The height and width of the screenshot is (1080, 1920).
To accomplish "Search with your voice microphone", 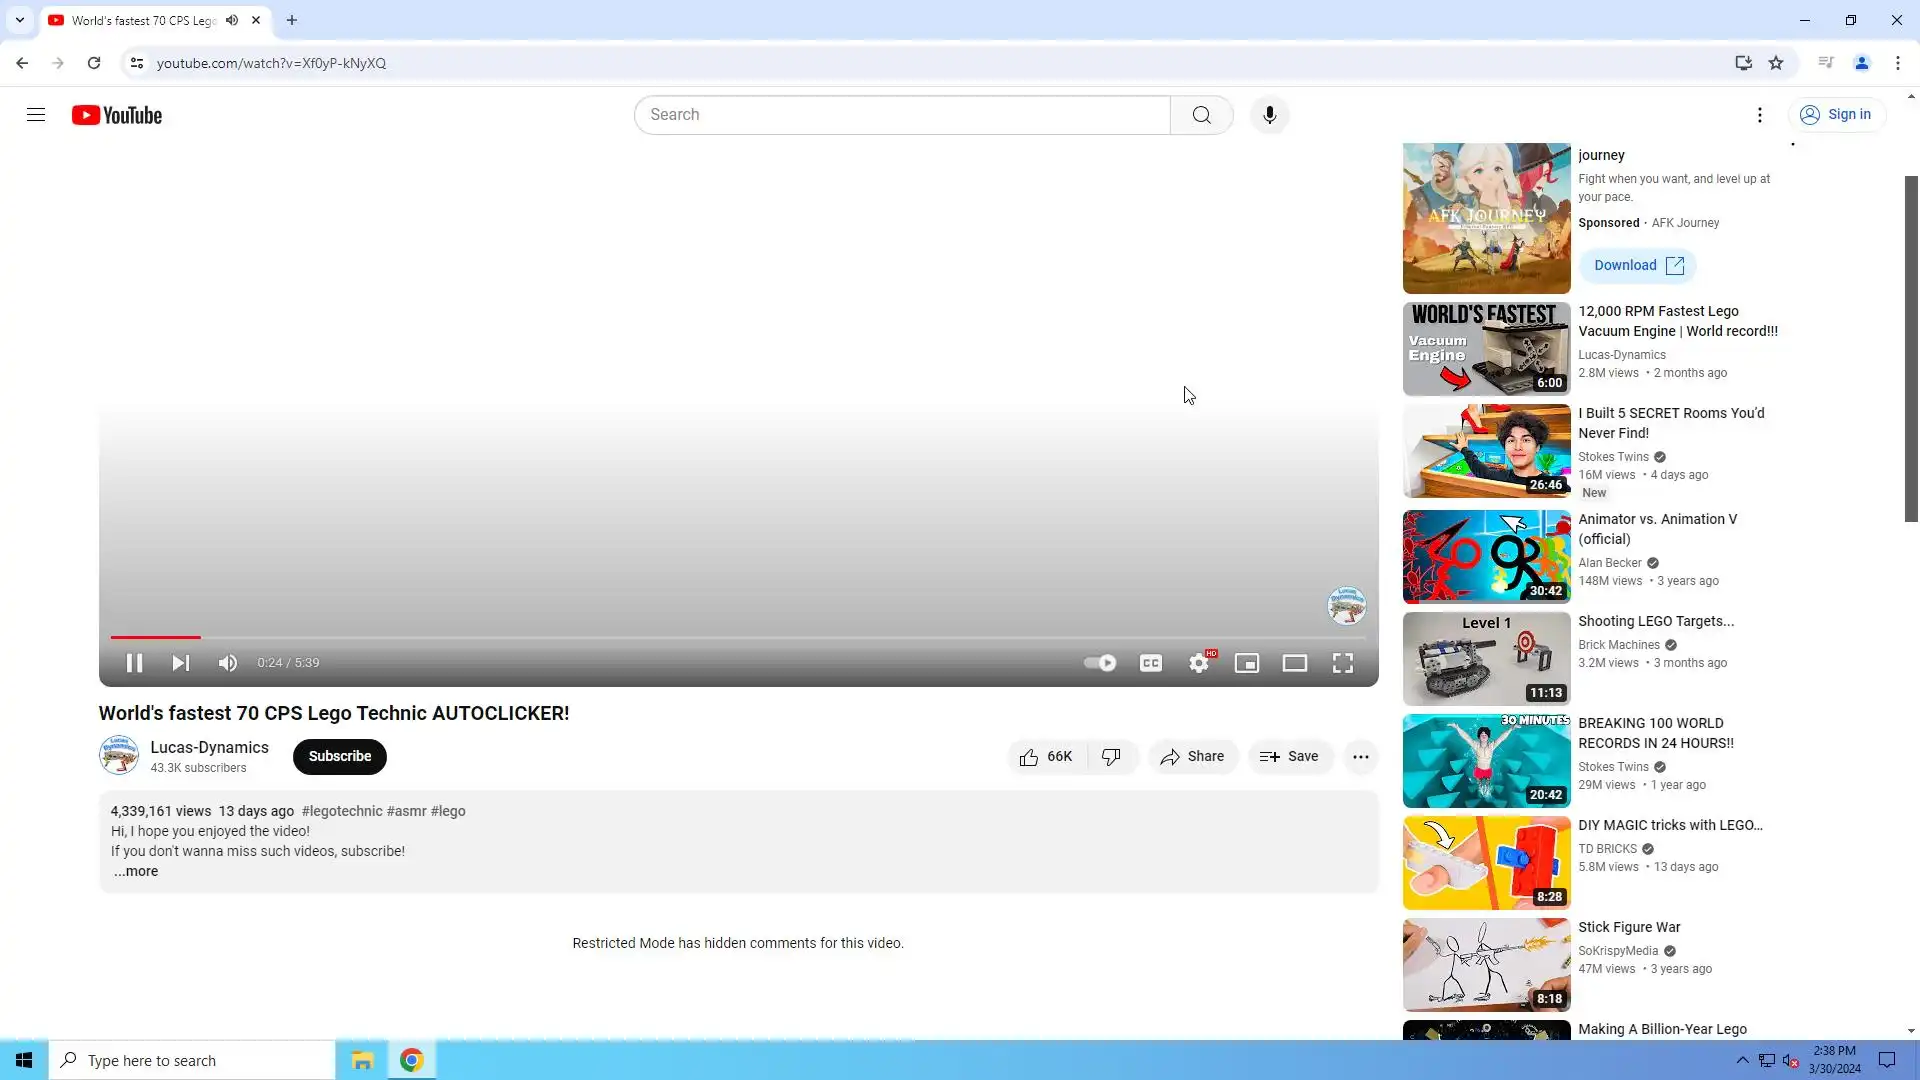I will [x=1270, y=115].
